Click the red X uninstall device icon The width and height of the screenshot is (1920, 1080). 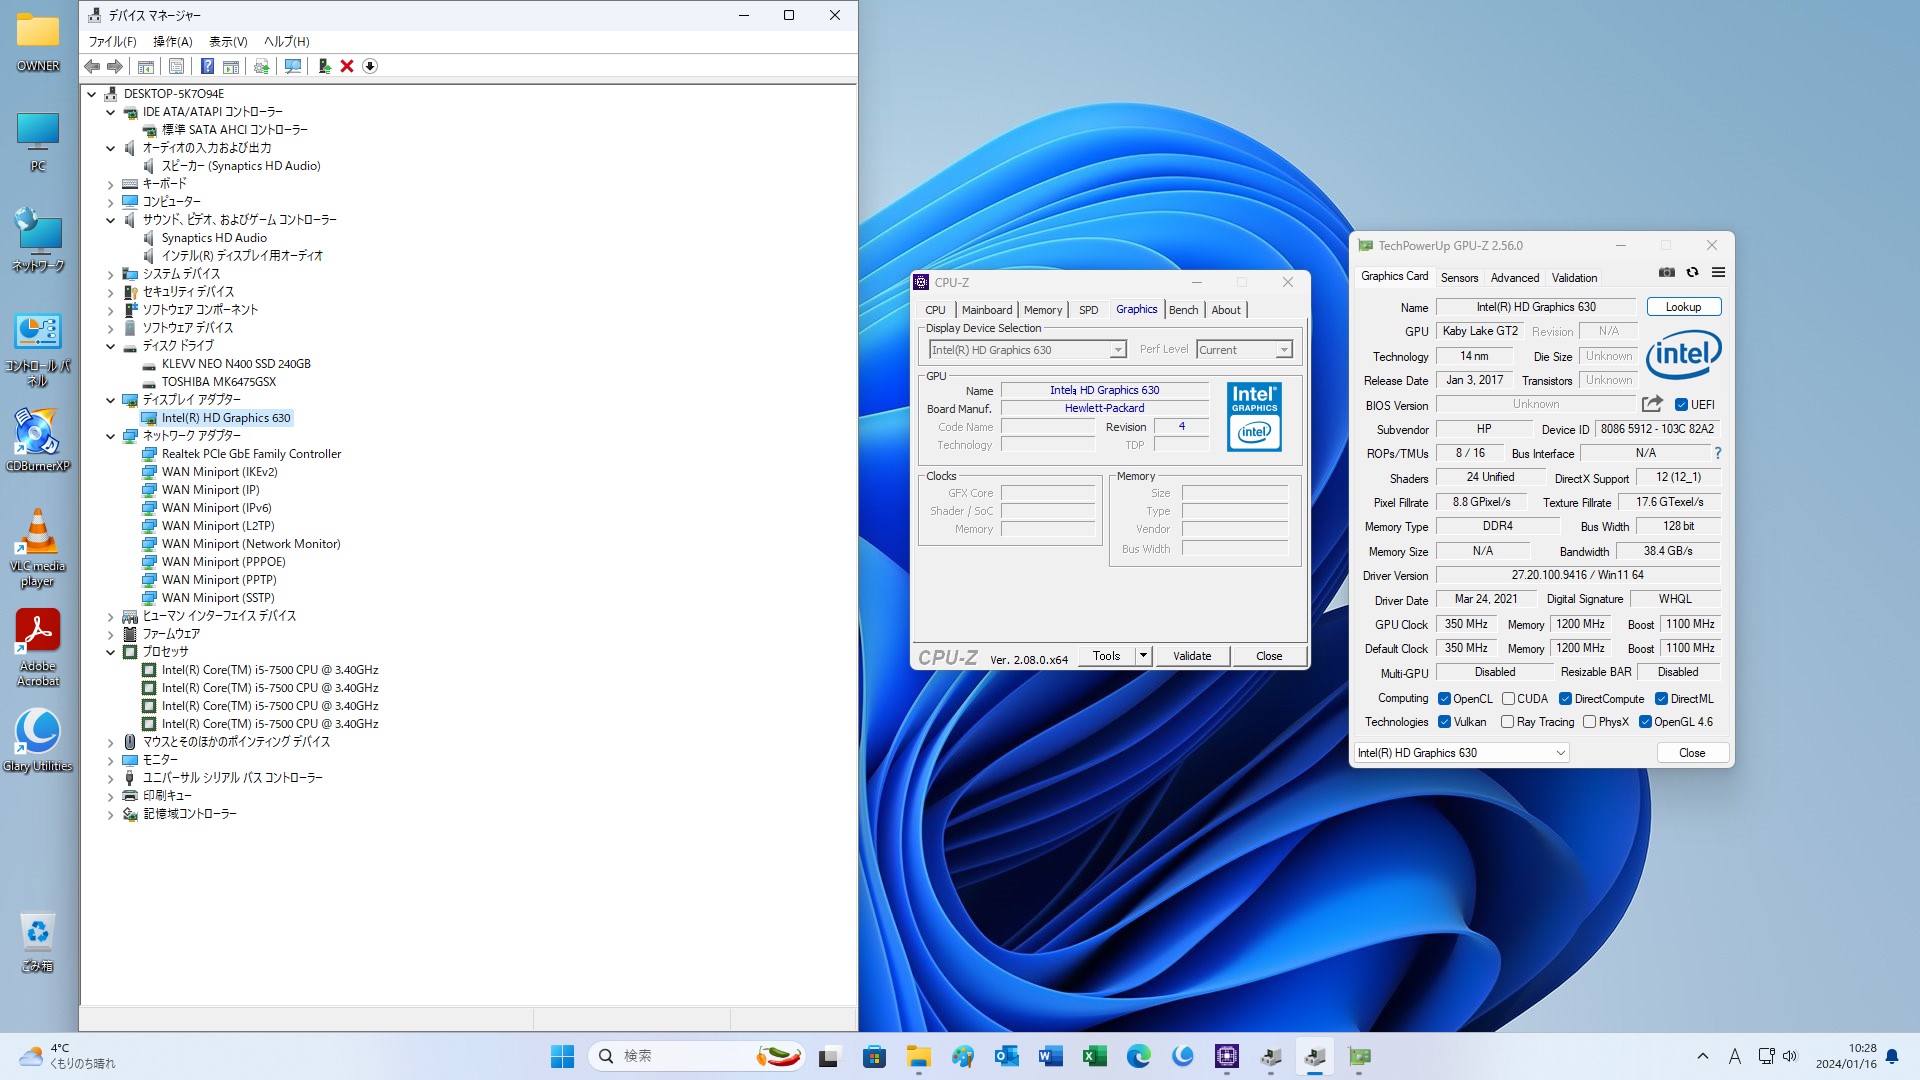coord(347,66)
